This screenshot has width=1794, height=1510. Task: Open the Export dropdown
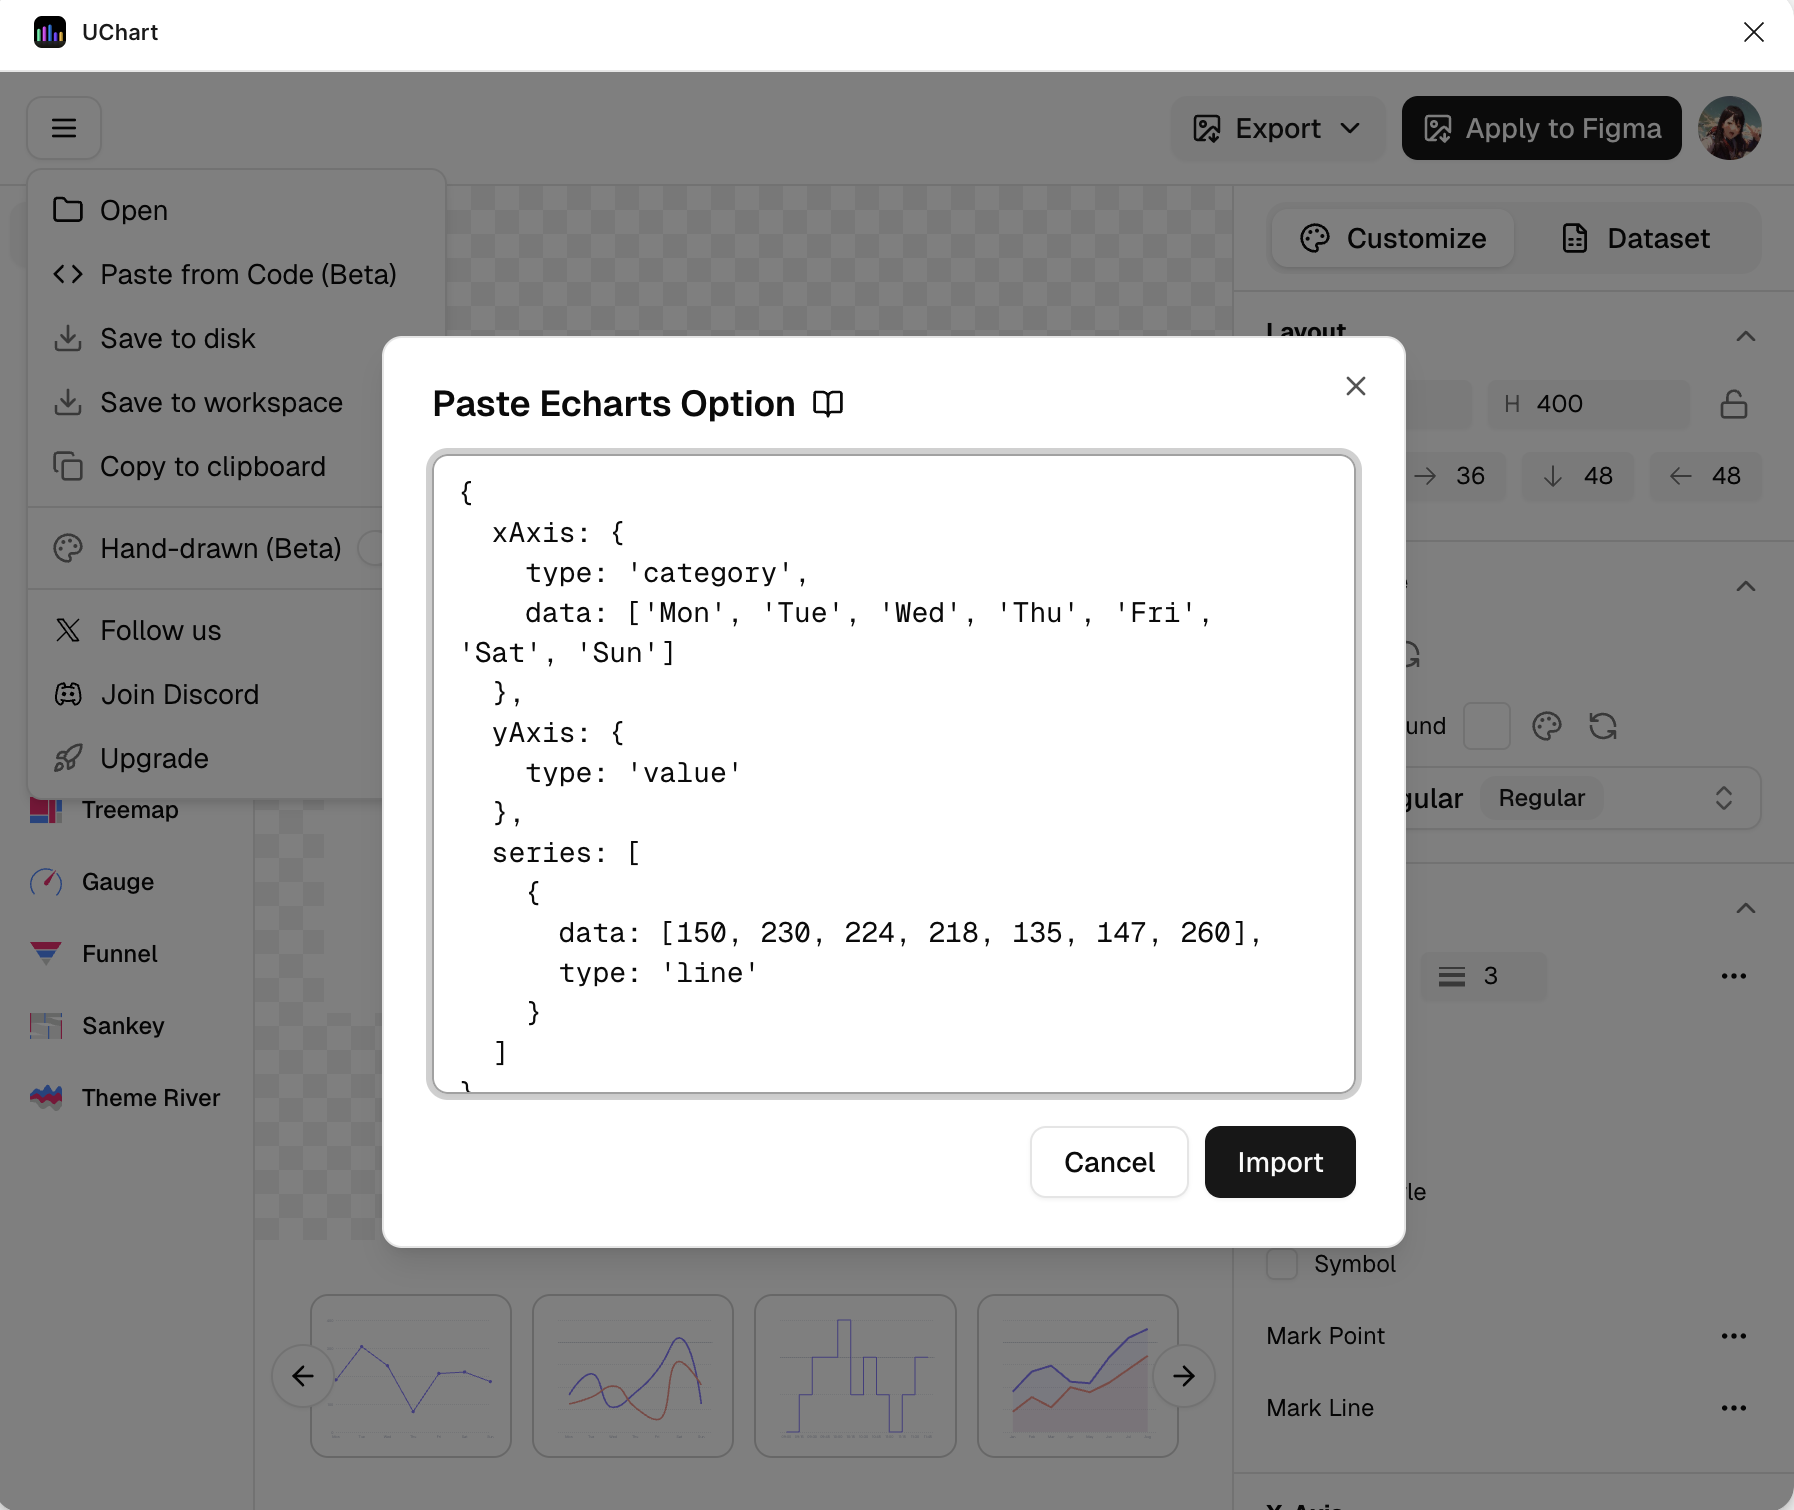click(1277, 128)
